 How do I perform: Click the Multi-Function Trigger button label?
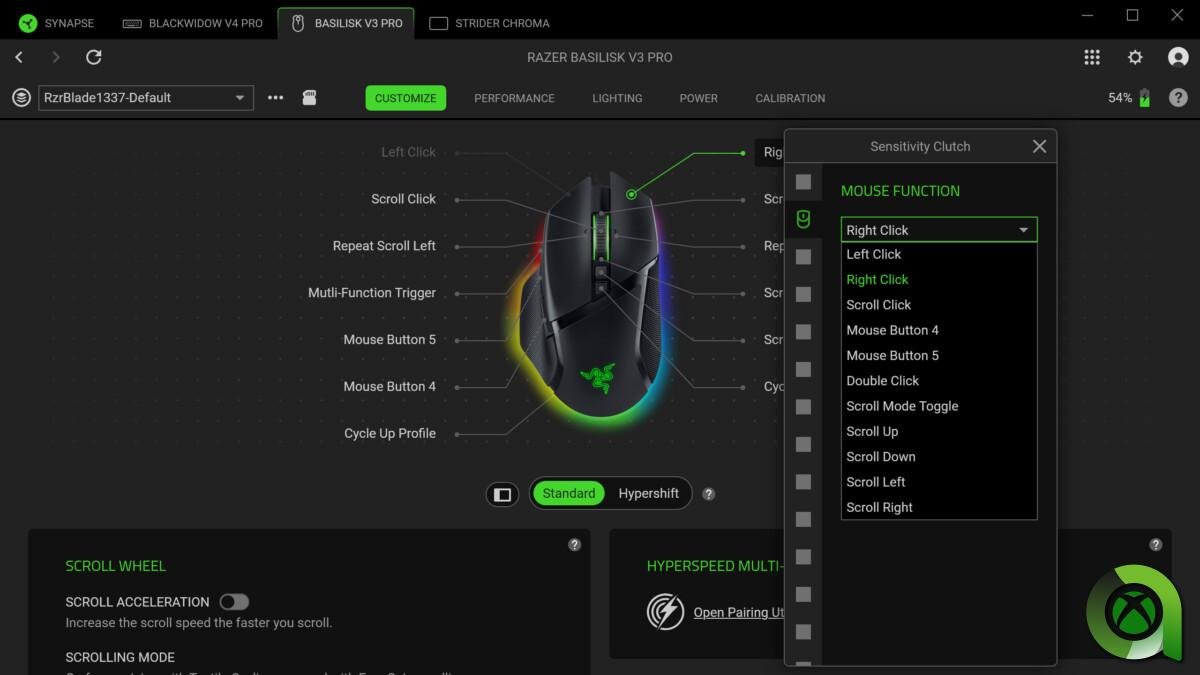point(372,293)
